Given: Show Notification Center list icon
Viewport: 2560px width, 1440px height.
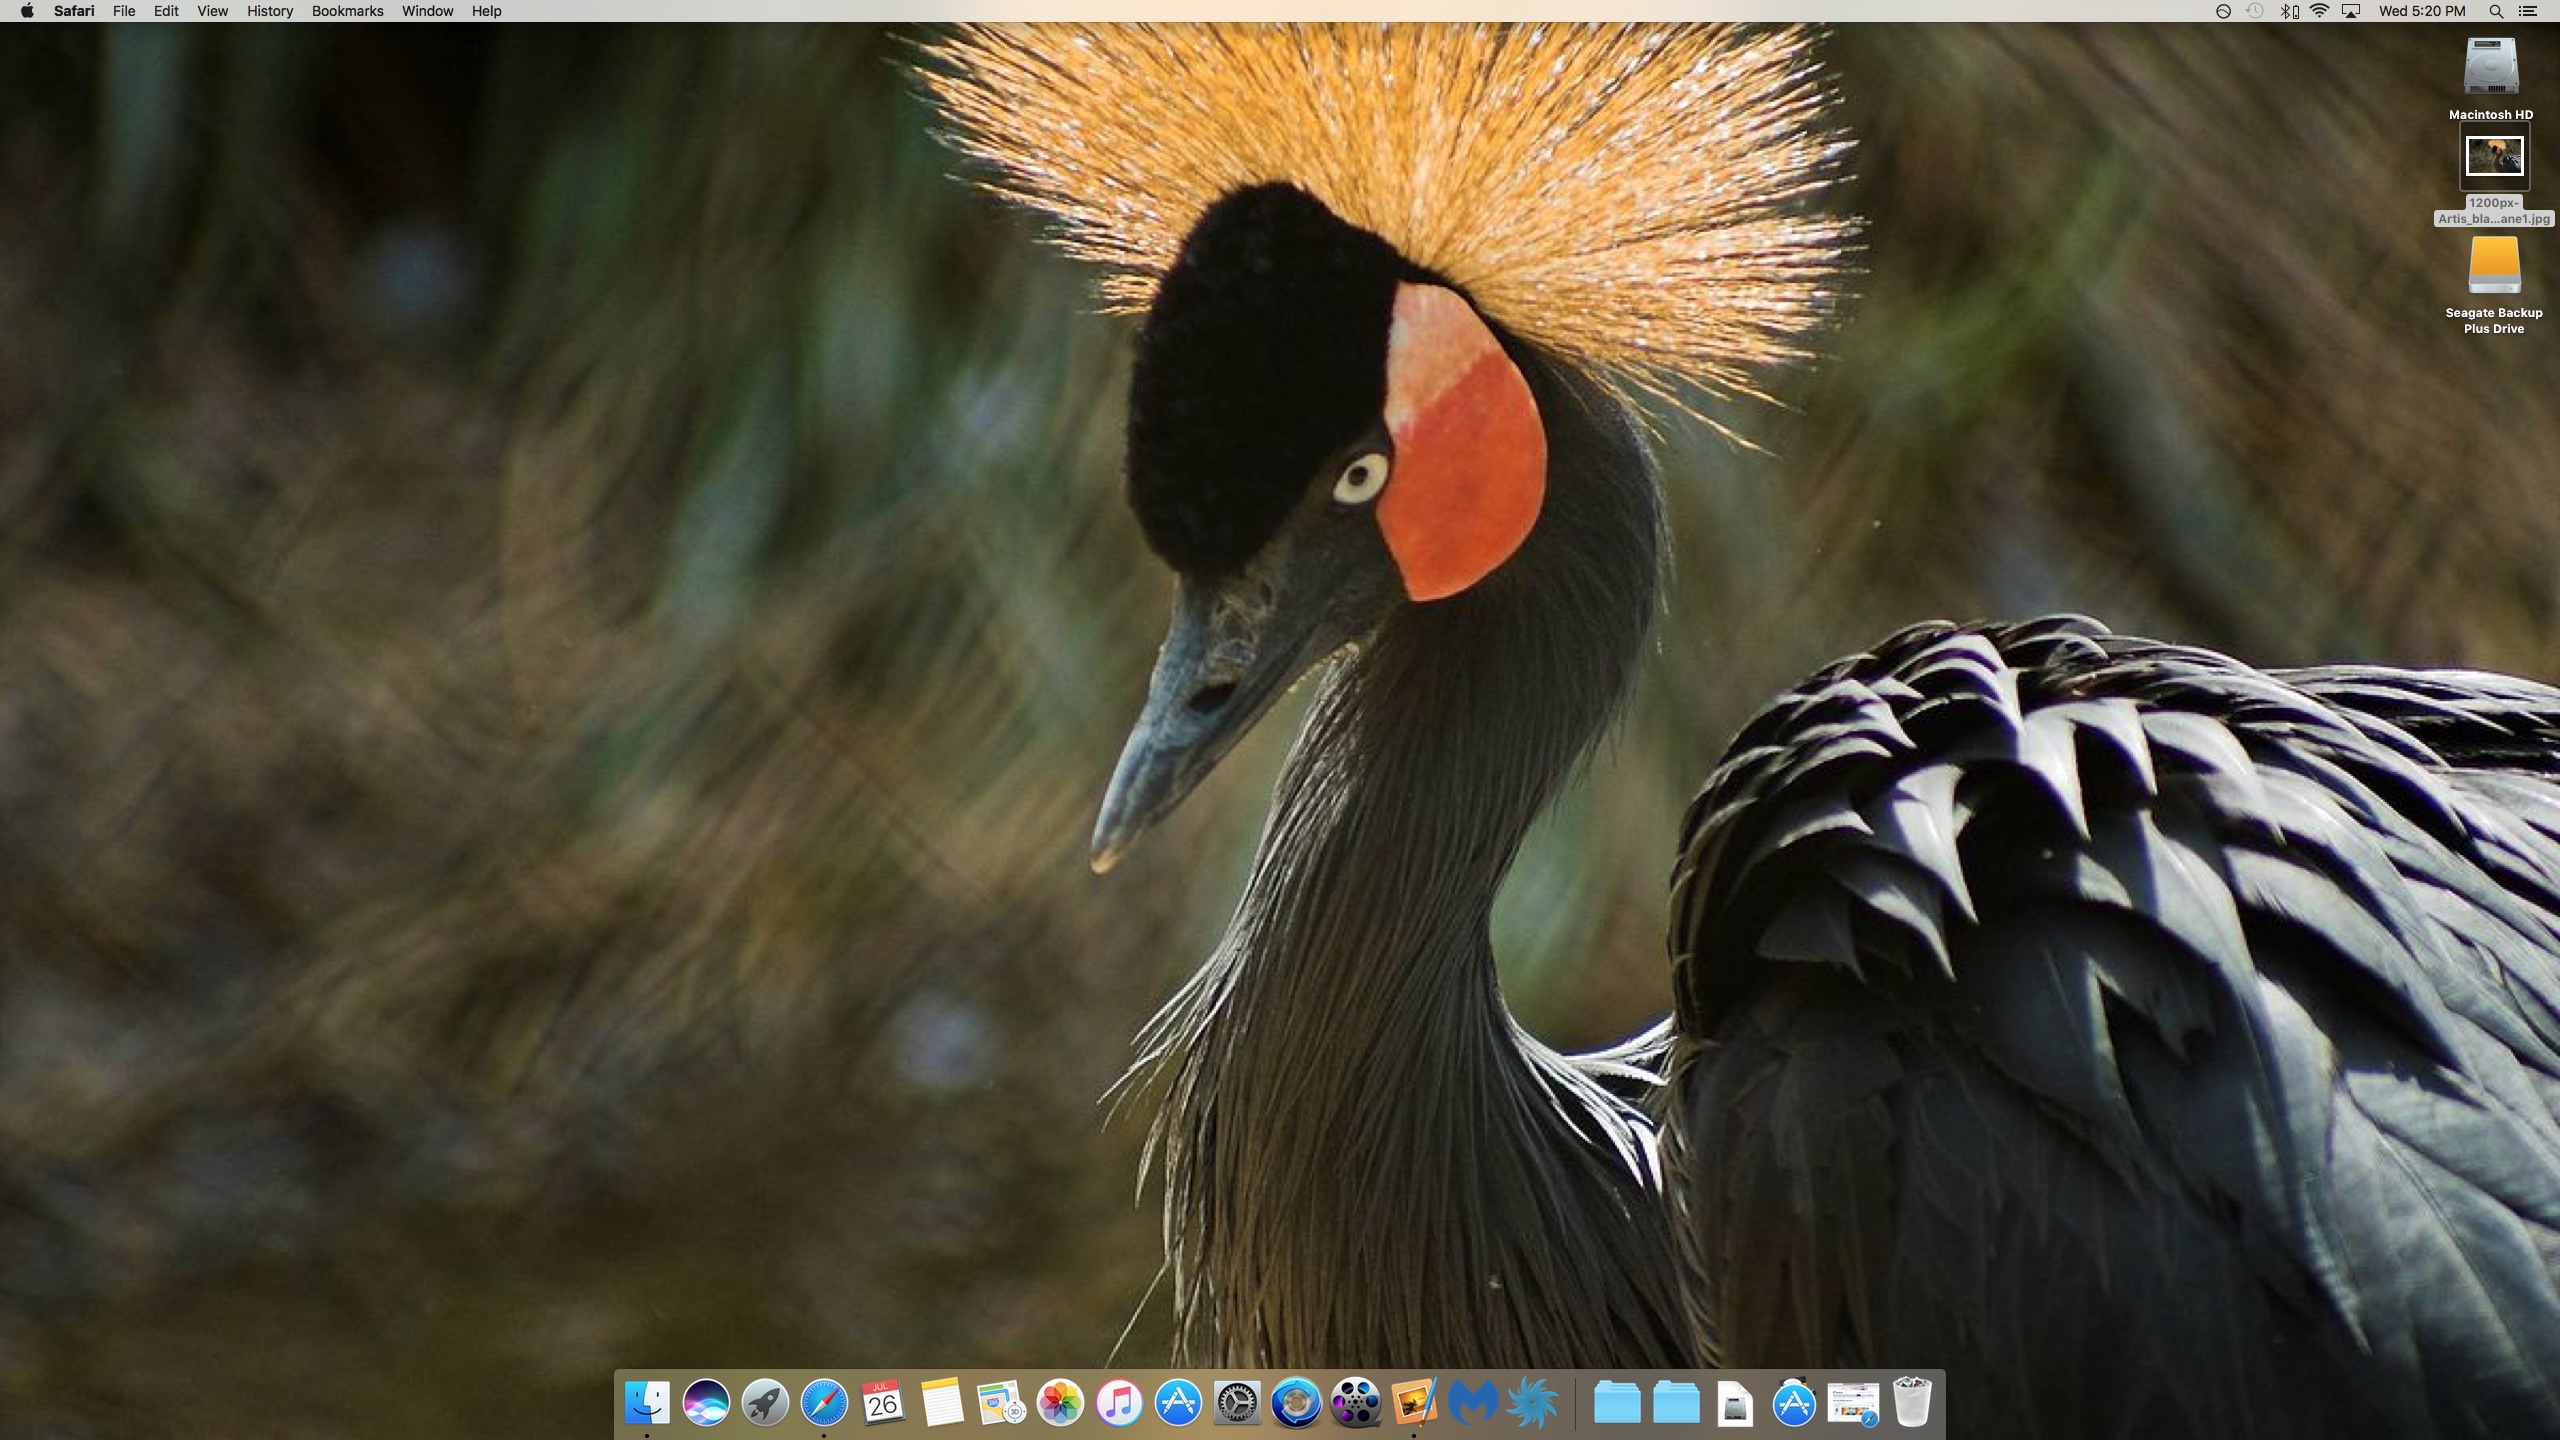Looking at the screenshot, I should pos(2527,11).
